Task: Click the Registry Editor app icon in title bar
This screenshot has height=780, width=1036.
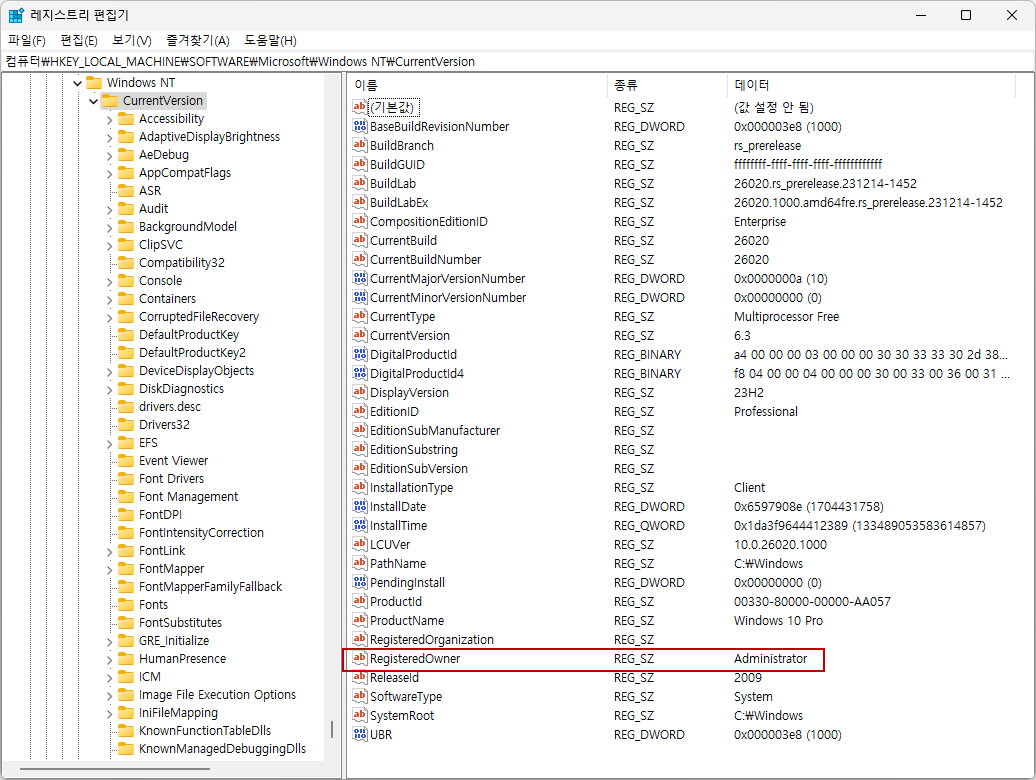Action: coord(16,15)
